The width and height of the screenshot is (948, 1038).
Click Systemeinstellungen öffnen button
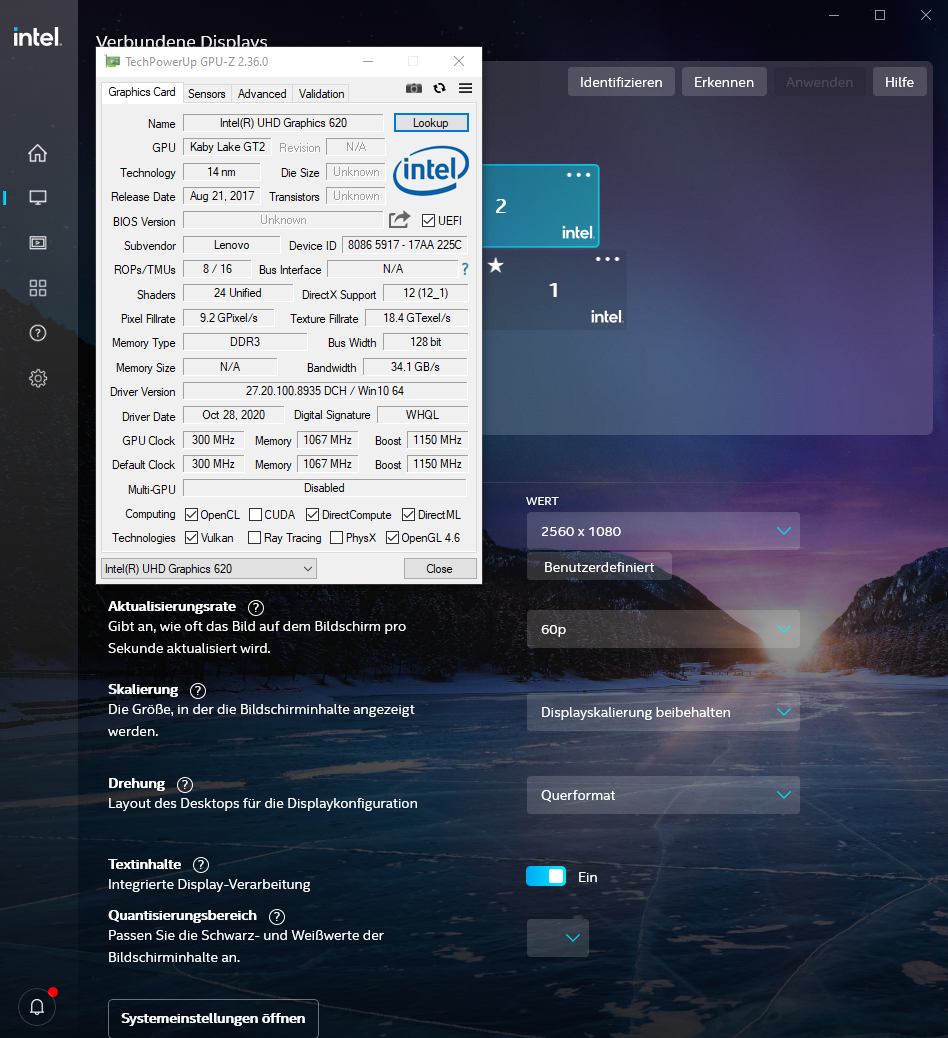click(213, 1018)
